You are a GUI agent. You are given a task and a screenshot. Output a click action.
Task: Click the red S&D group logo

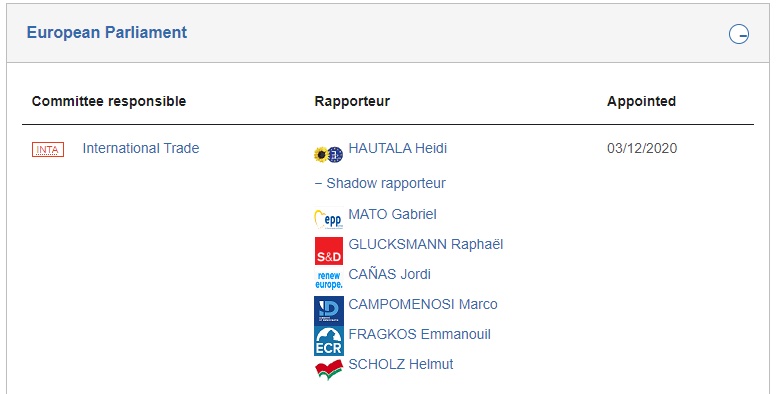point(328,251)
